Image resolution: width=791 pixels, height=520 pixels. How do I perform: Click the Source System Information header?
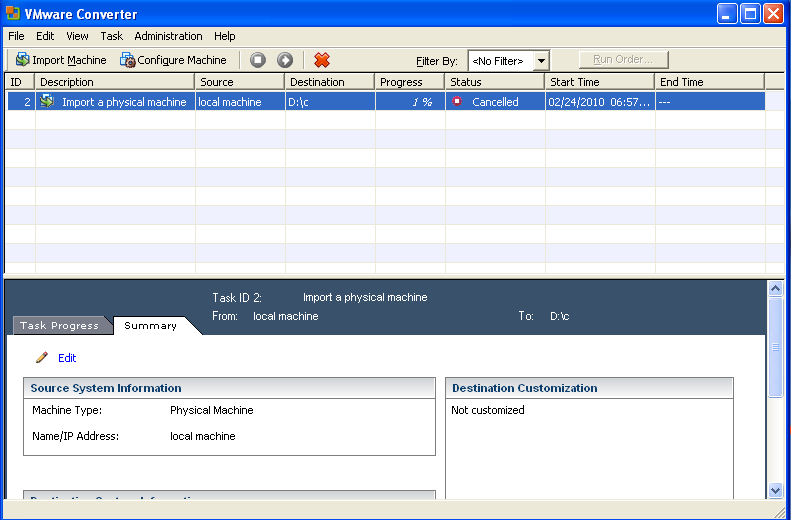[x=230, y=388]
